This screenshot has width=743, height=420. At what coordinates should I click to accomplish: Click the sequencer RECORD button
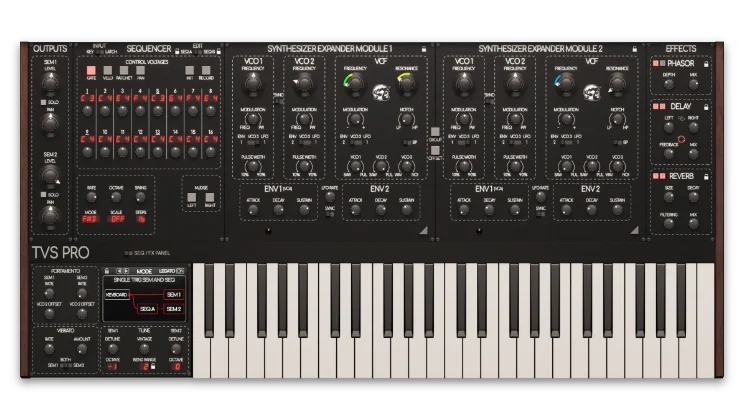pos(206,71)
